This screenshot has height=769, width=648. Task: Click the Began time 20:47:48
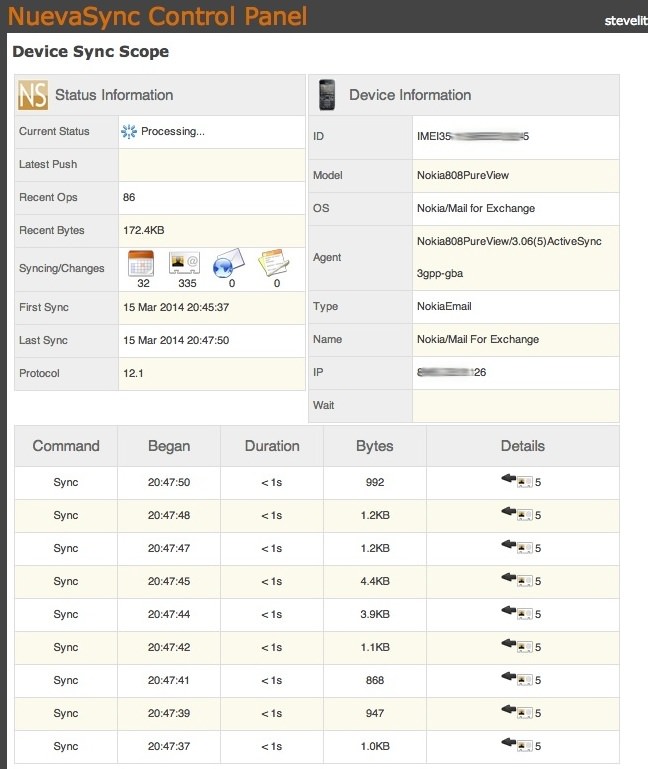point(169,515)
